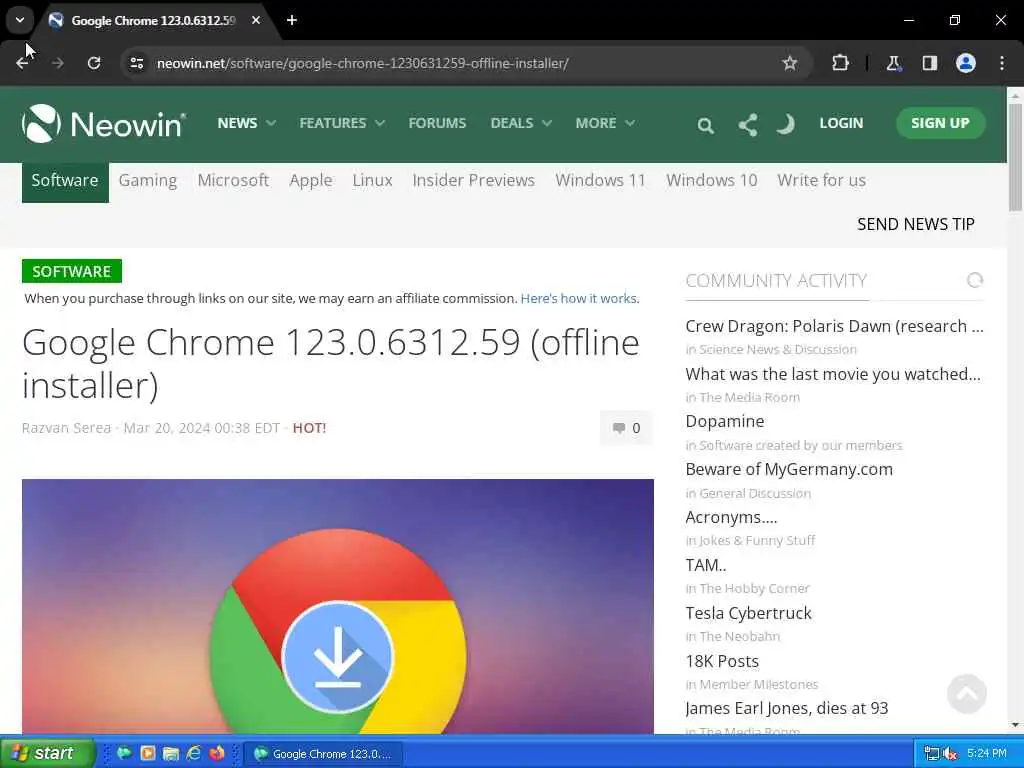The height and width of the screenshot is (768, 1024).
Task: Open a new tab with the plus button
Action: click(292, 20)
